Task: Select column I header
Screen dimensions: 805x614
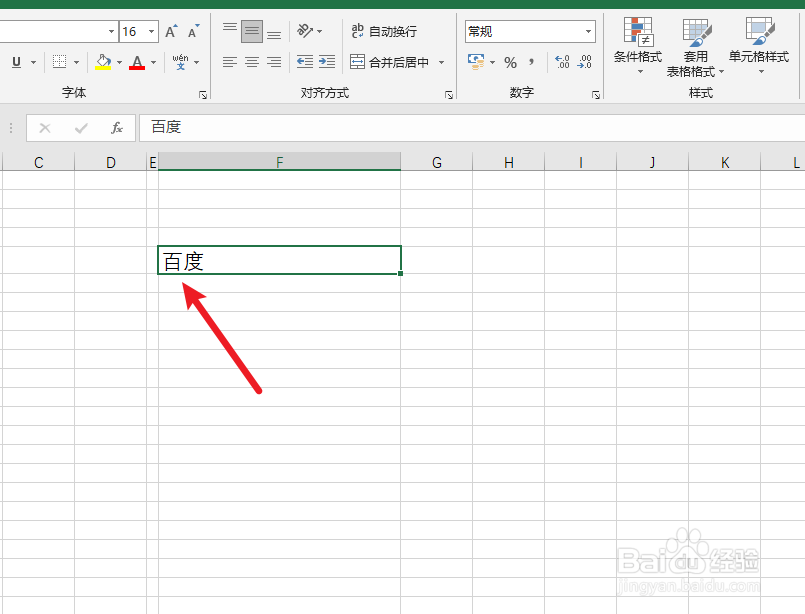Action: click(581, 162)
